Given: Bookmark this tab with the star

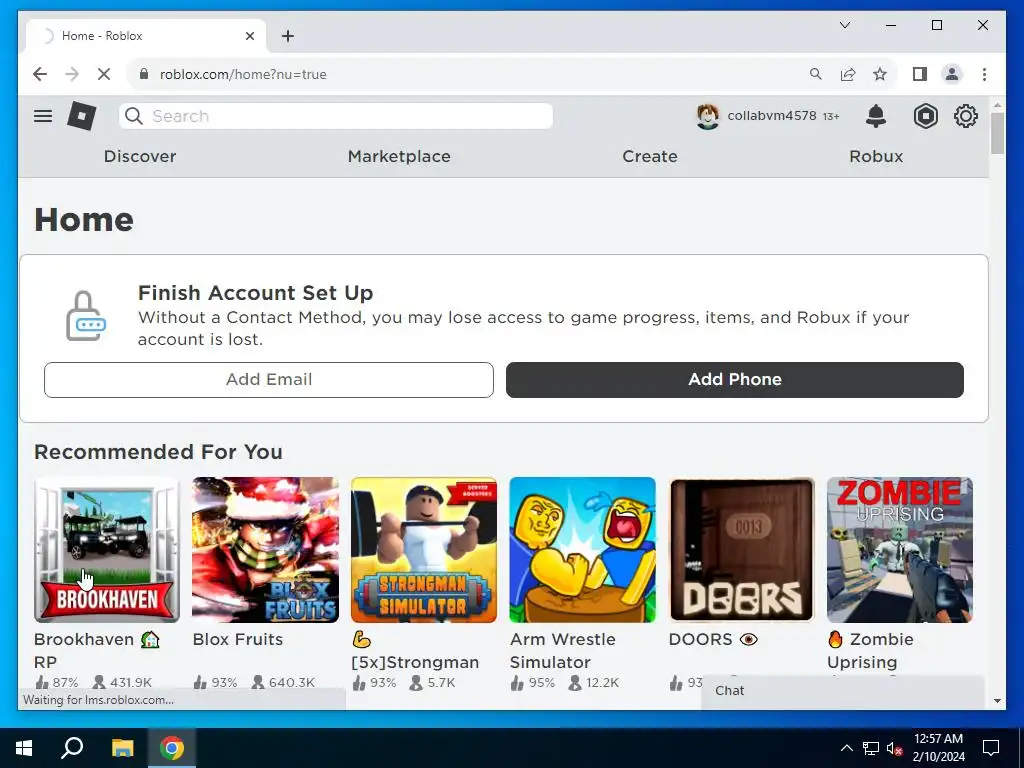Looking at the screenshot, I should [x=880, y=74].
